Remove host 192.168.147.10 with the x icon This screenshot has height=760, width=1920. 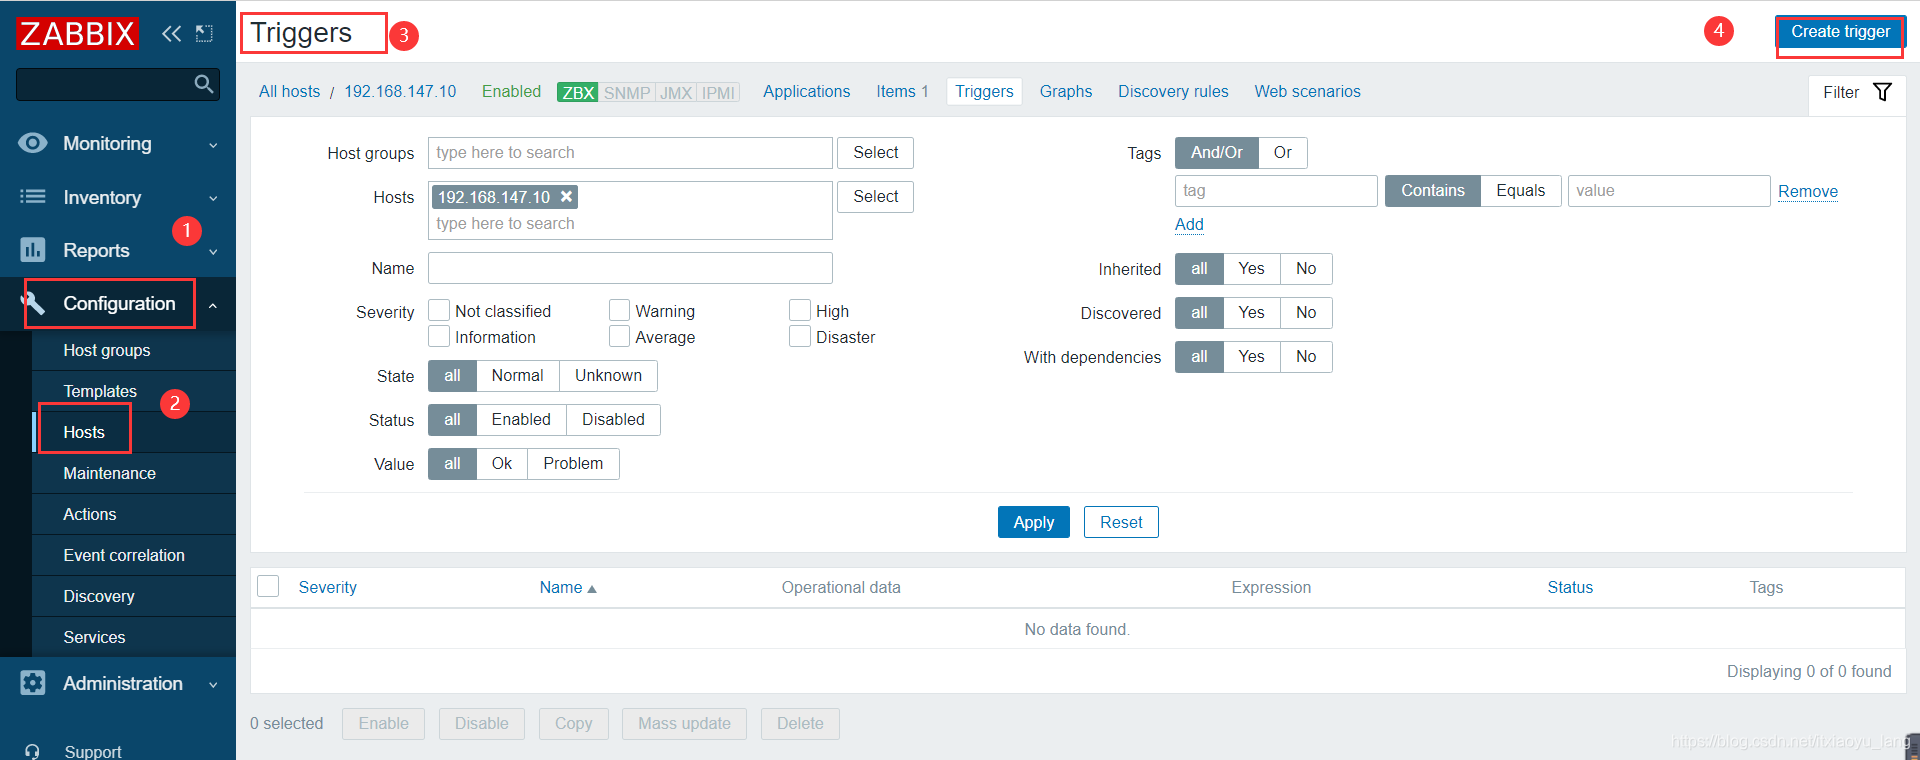pos(566,197)
